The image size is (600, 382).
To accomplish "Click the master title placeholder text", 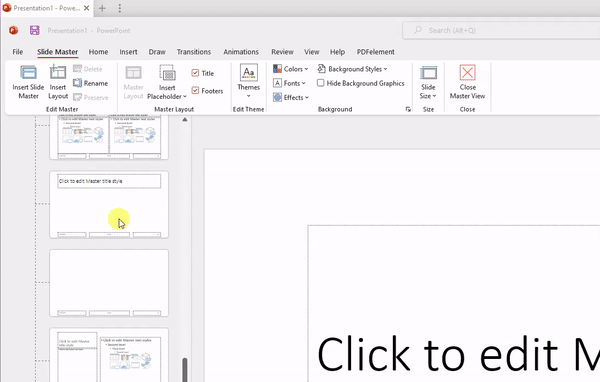I will coord(458,354).
